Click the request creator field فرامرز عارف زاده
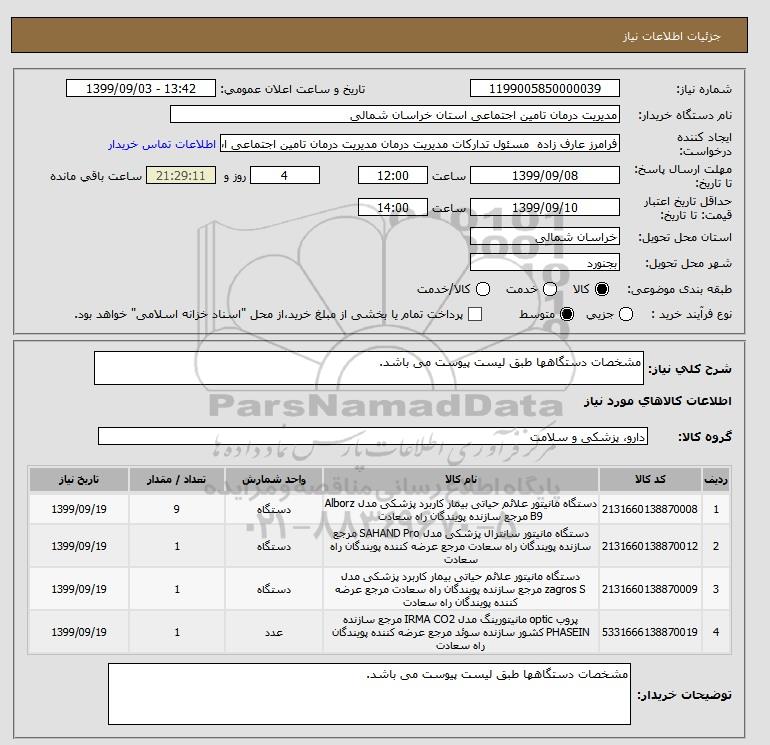This screenshot has width=770, height=745. (x=420, y=144)
